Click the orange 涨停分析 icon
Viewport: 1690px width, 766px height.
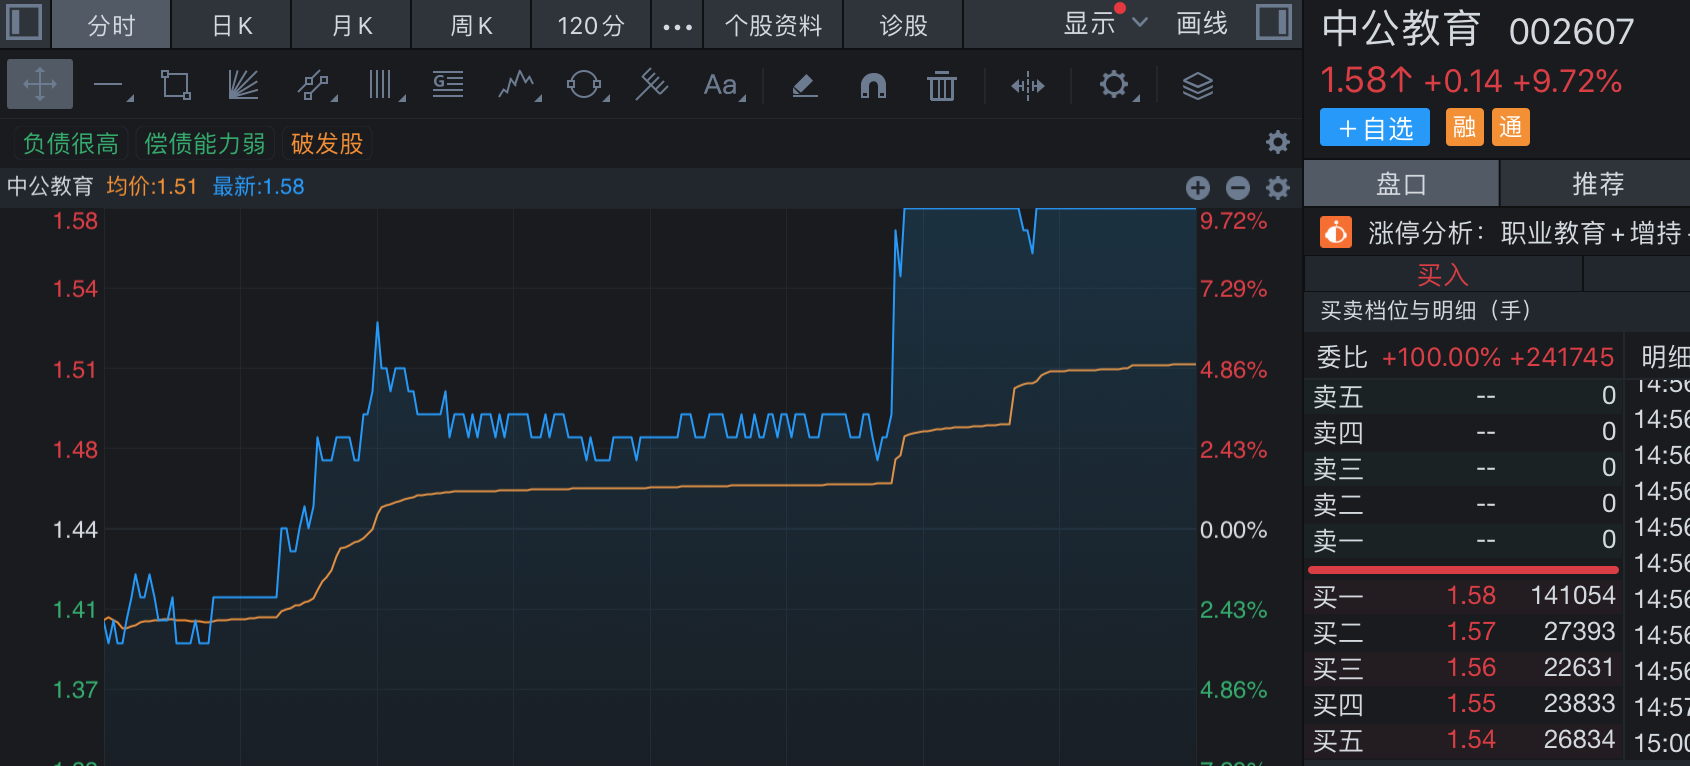(x=1336, y=232)
